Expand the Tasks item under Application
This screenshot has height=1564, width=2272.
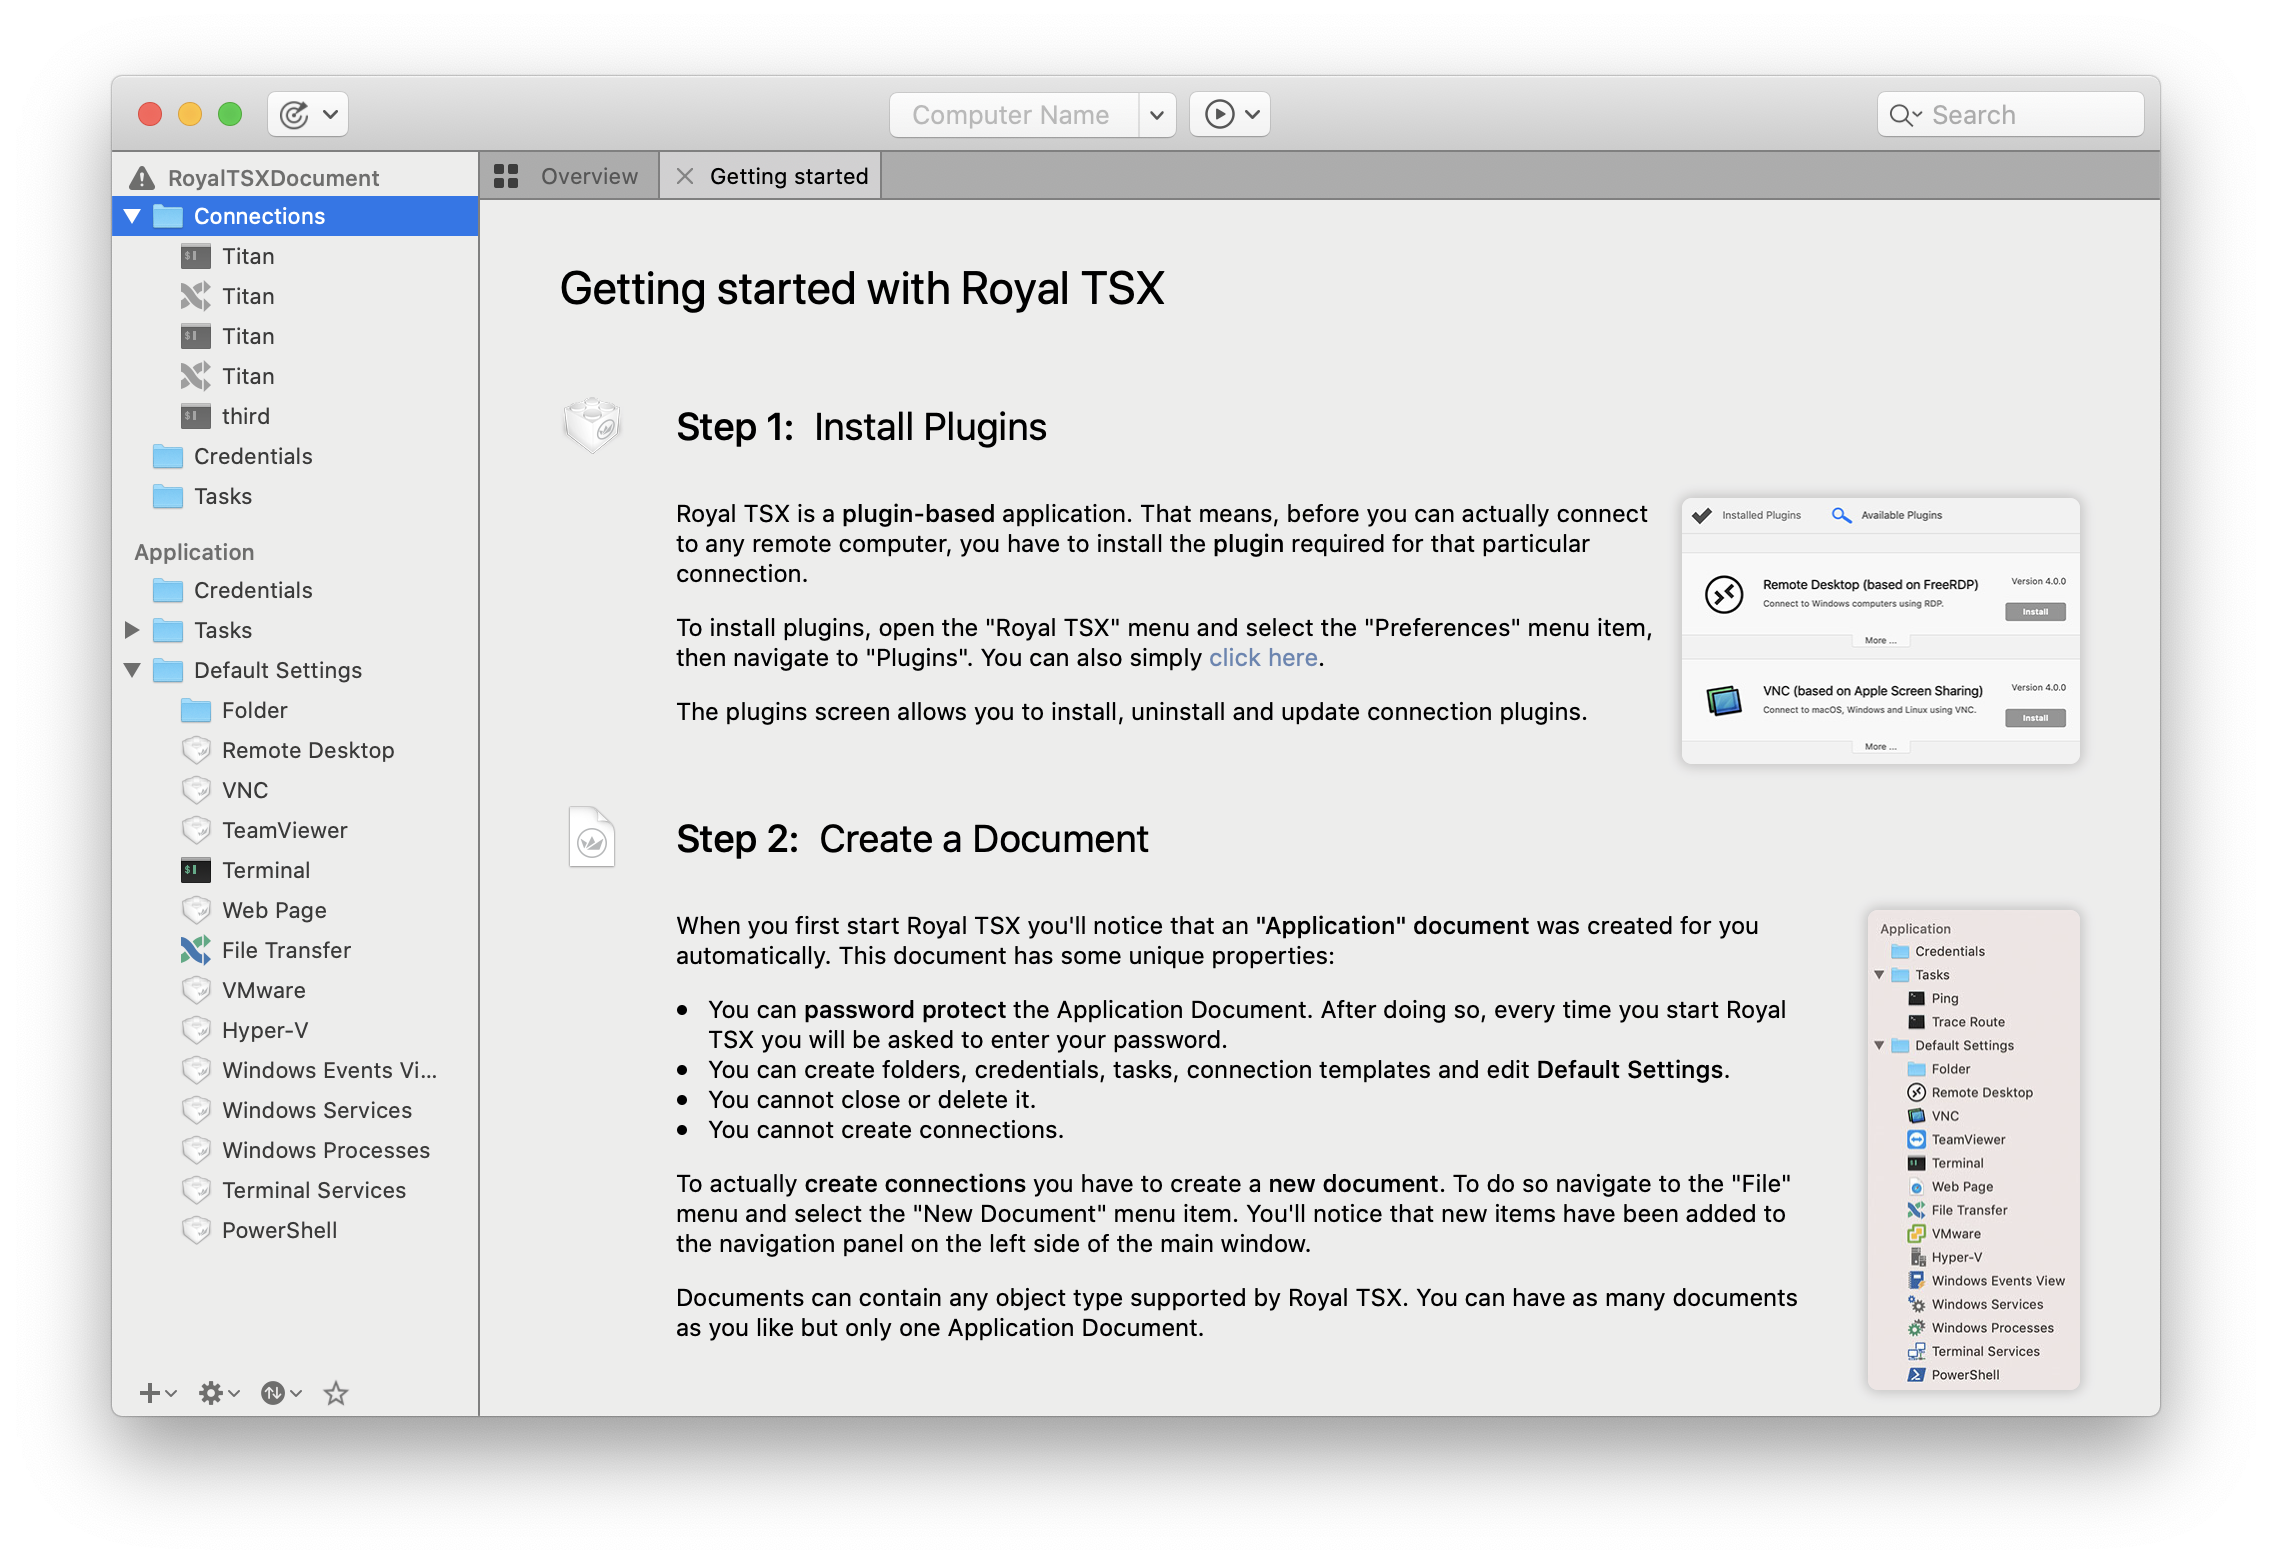[135, 628]
